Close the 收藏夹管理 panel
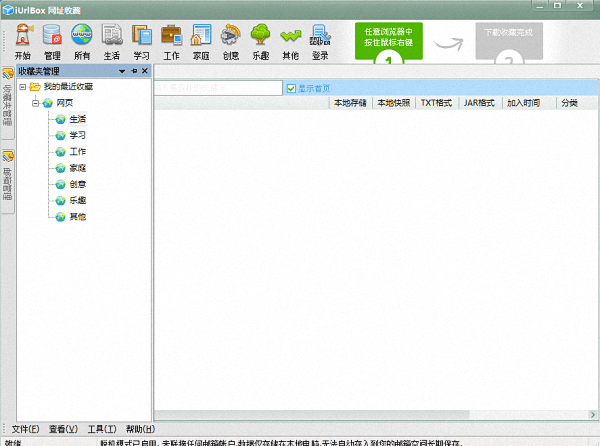Image resolution: width=600 pixels, height=446 pixels. [145, 72]
